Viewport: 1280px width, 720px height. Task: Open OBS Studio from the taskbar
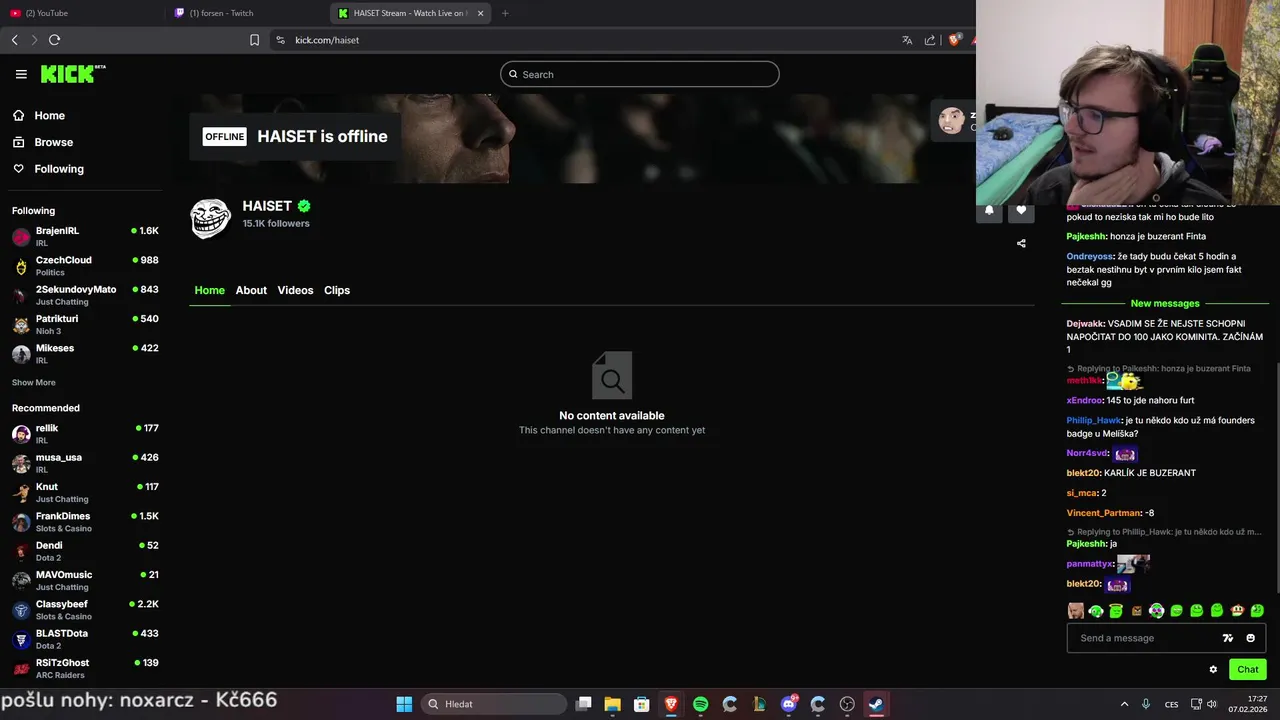click(847, 704)
